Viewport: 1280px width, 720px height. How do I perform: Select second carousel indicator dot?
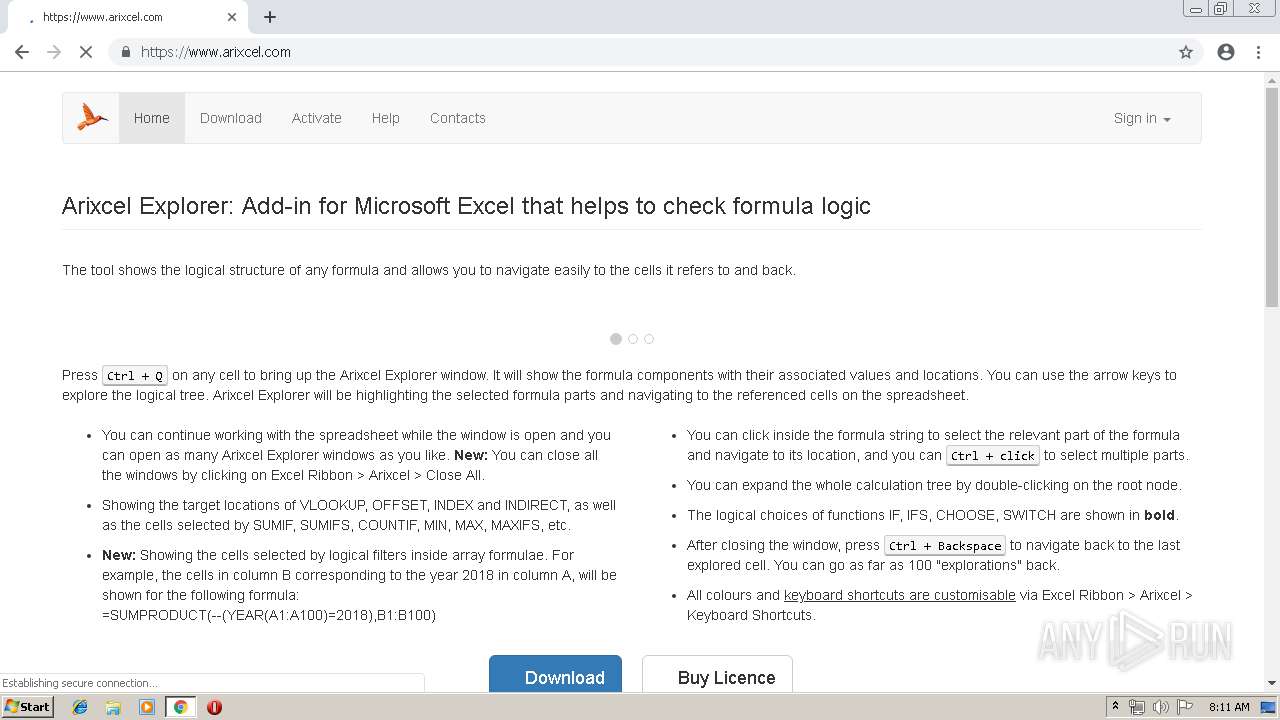click(x=633, y=339)
